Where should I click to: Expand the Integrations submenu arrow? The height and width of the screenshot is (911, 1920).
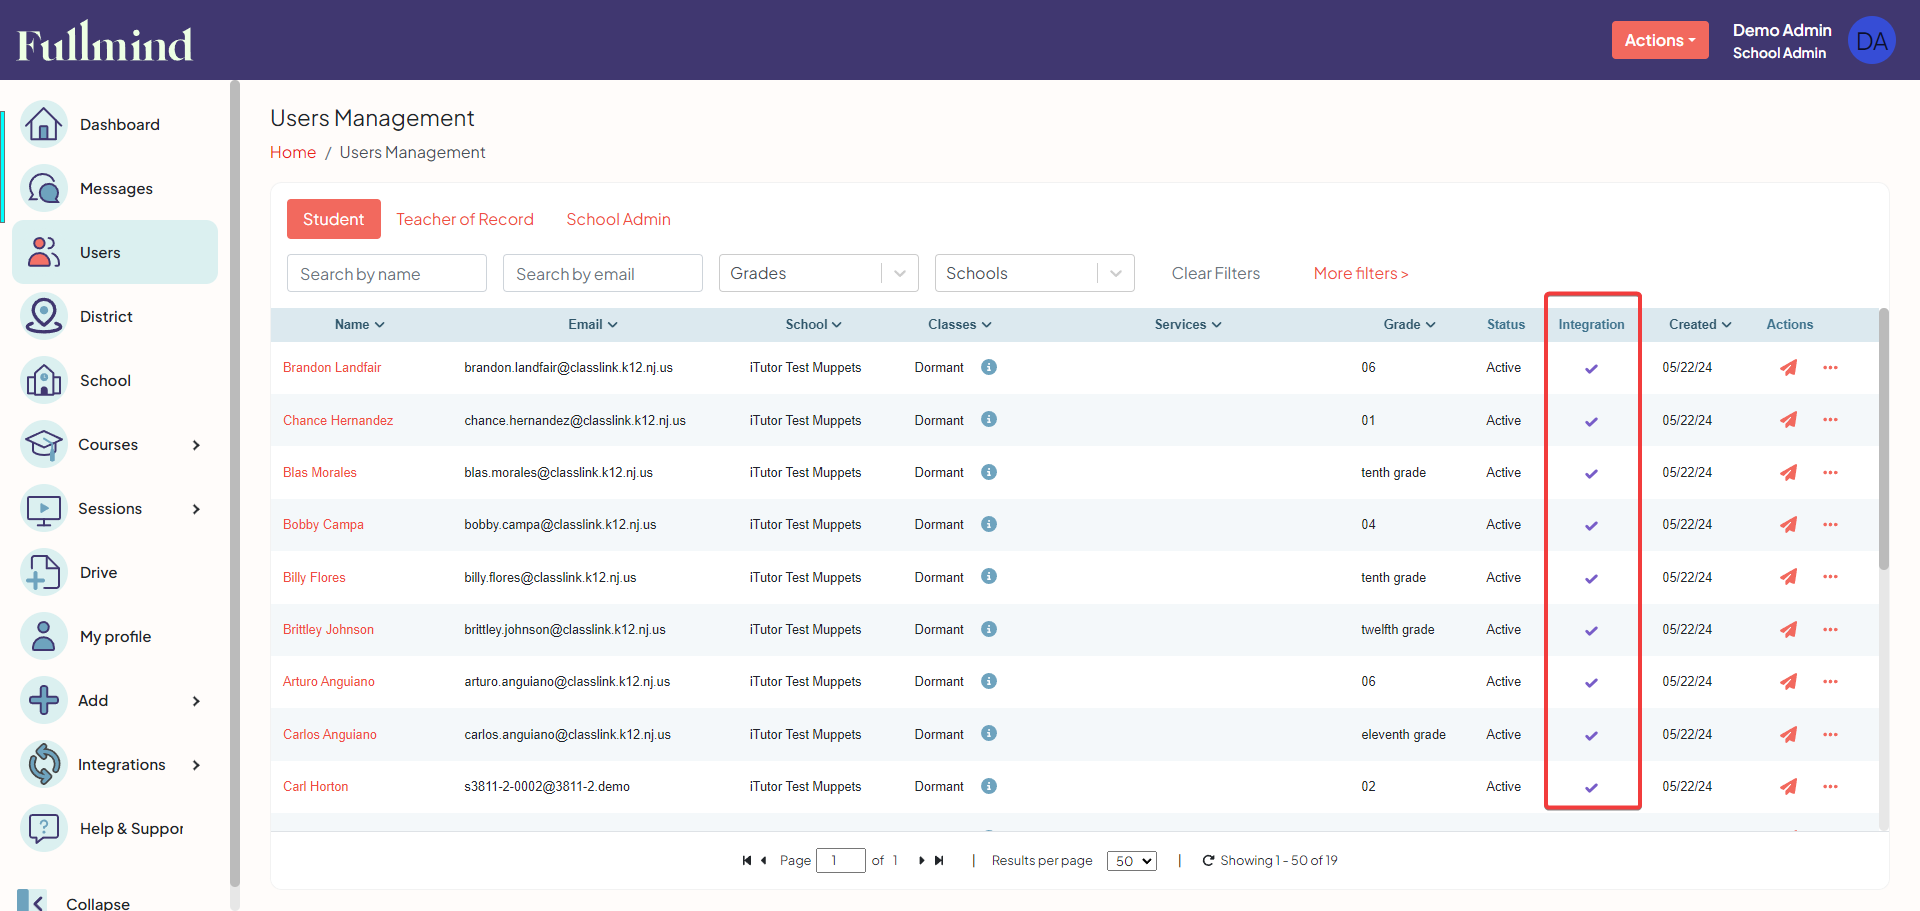[196, 765]
